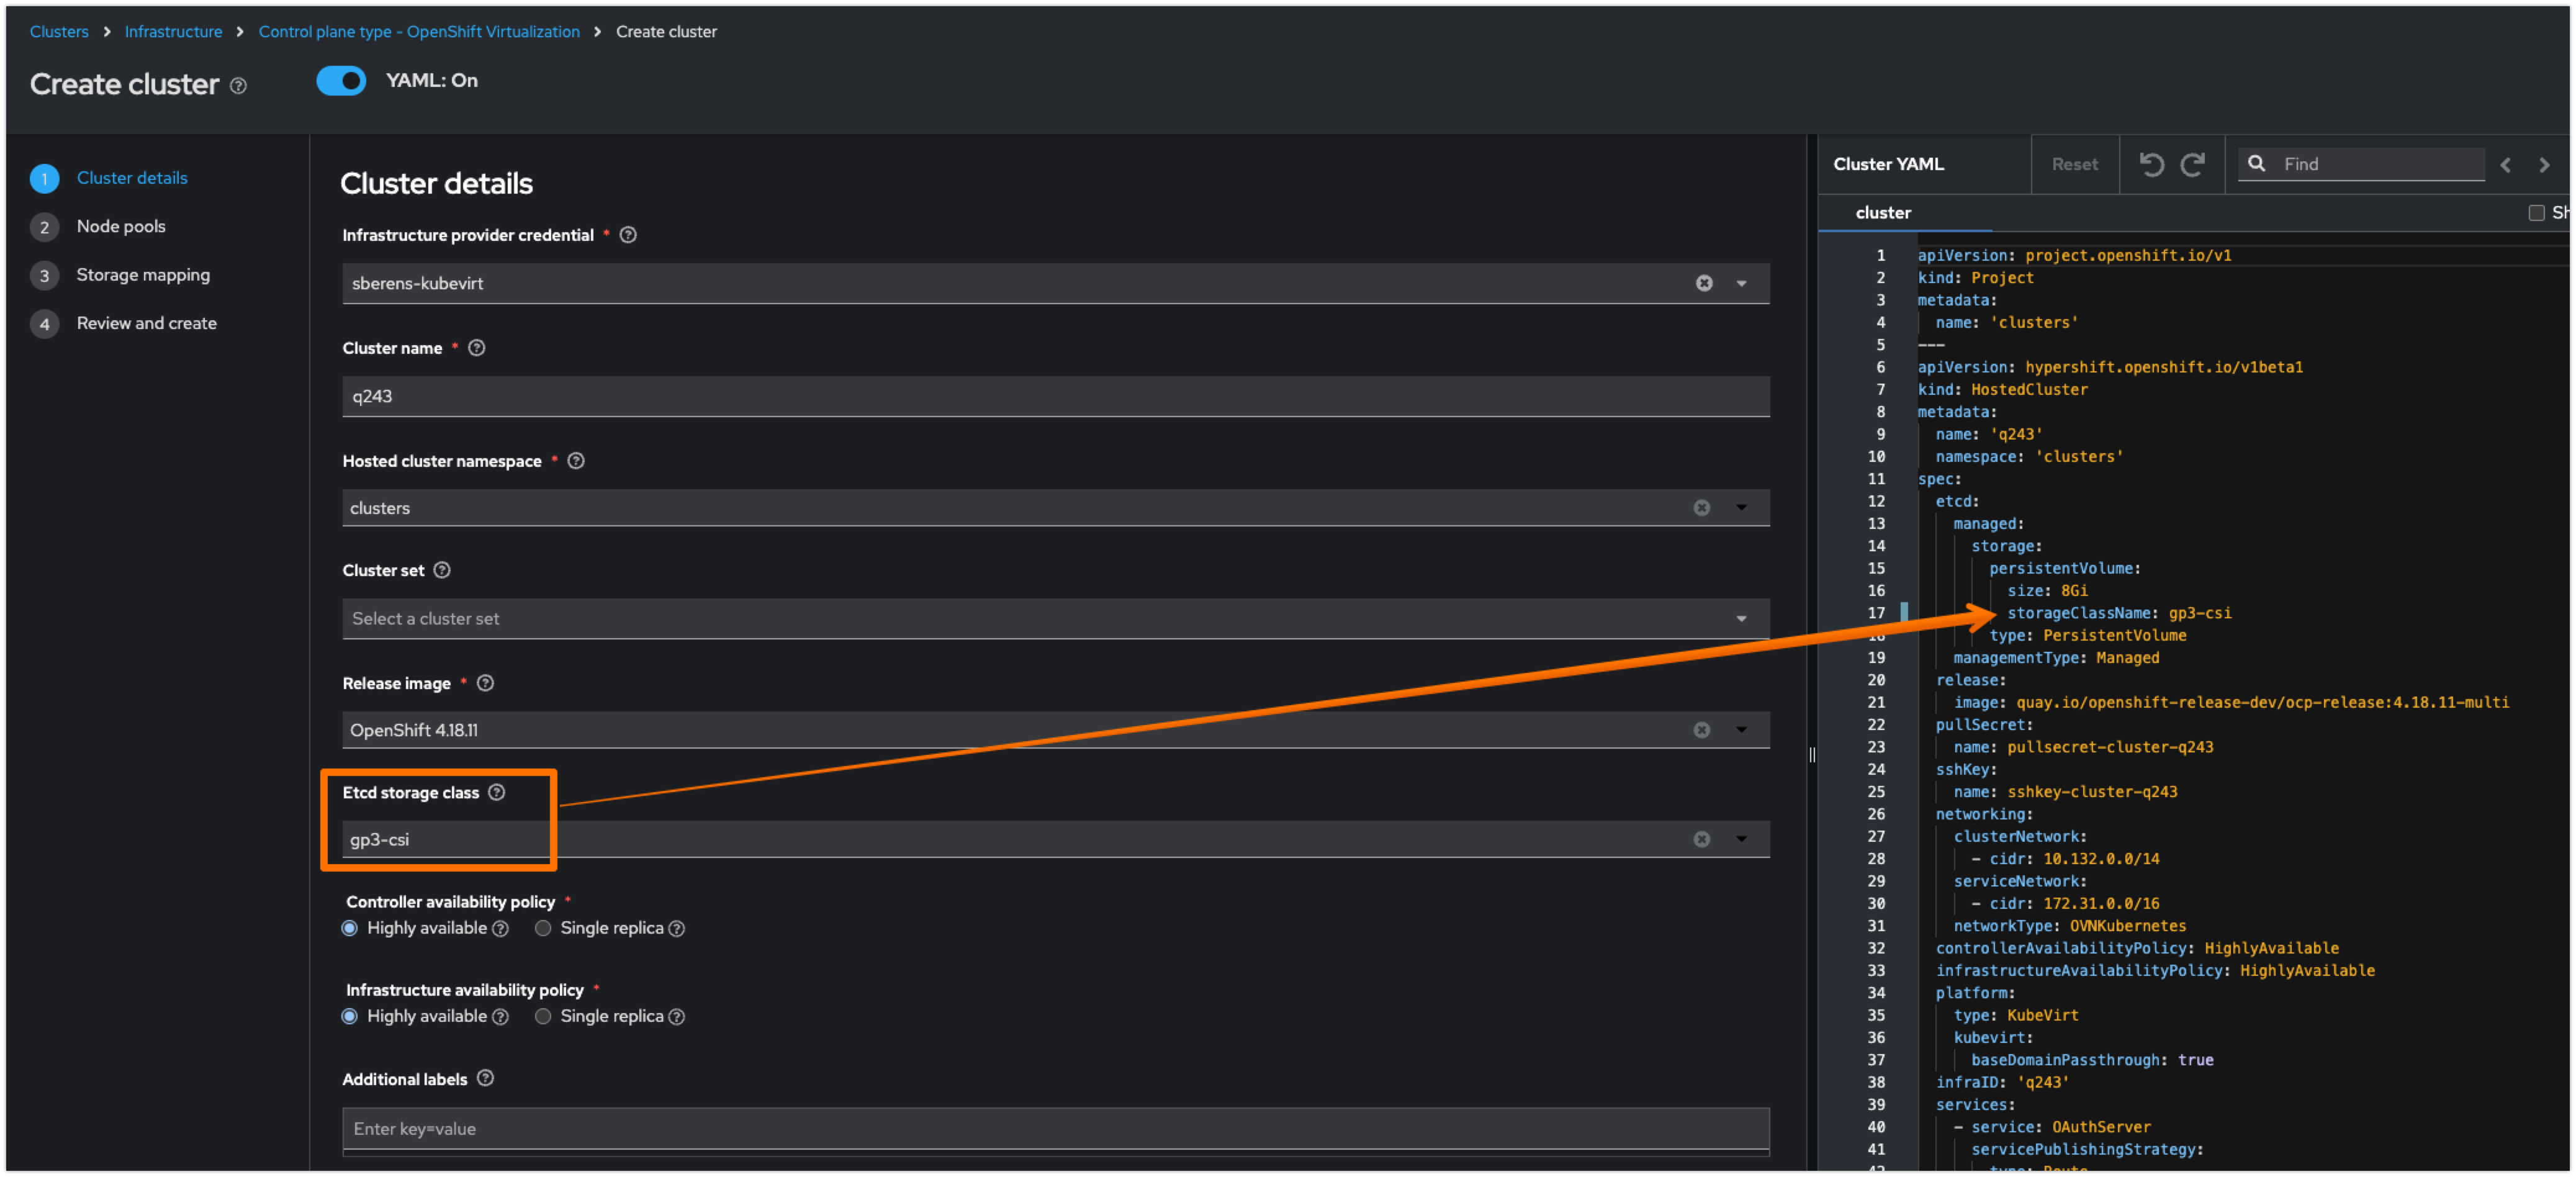The image size is (2576, 1177).
Task: Select the cluster tab in YAML editor
Action: click(1883, 212)
